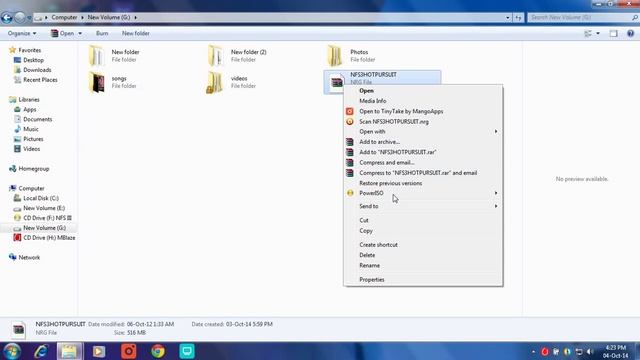
Task: Click the Search New Volume field
Action: coord(582,18)
